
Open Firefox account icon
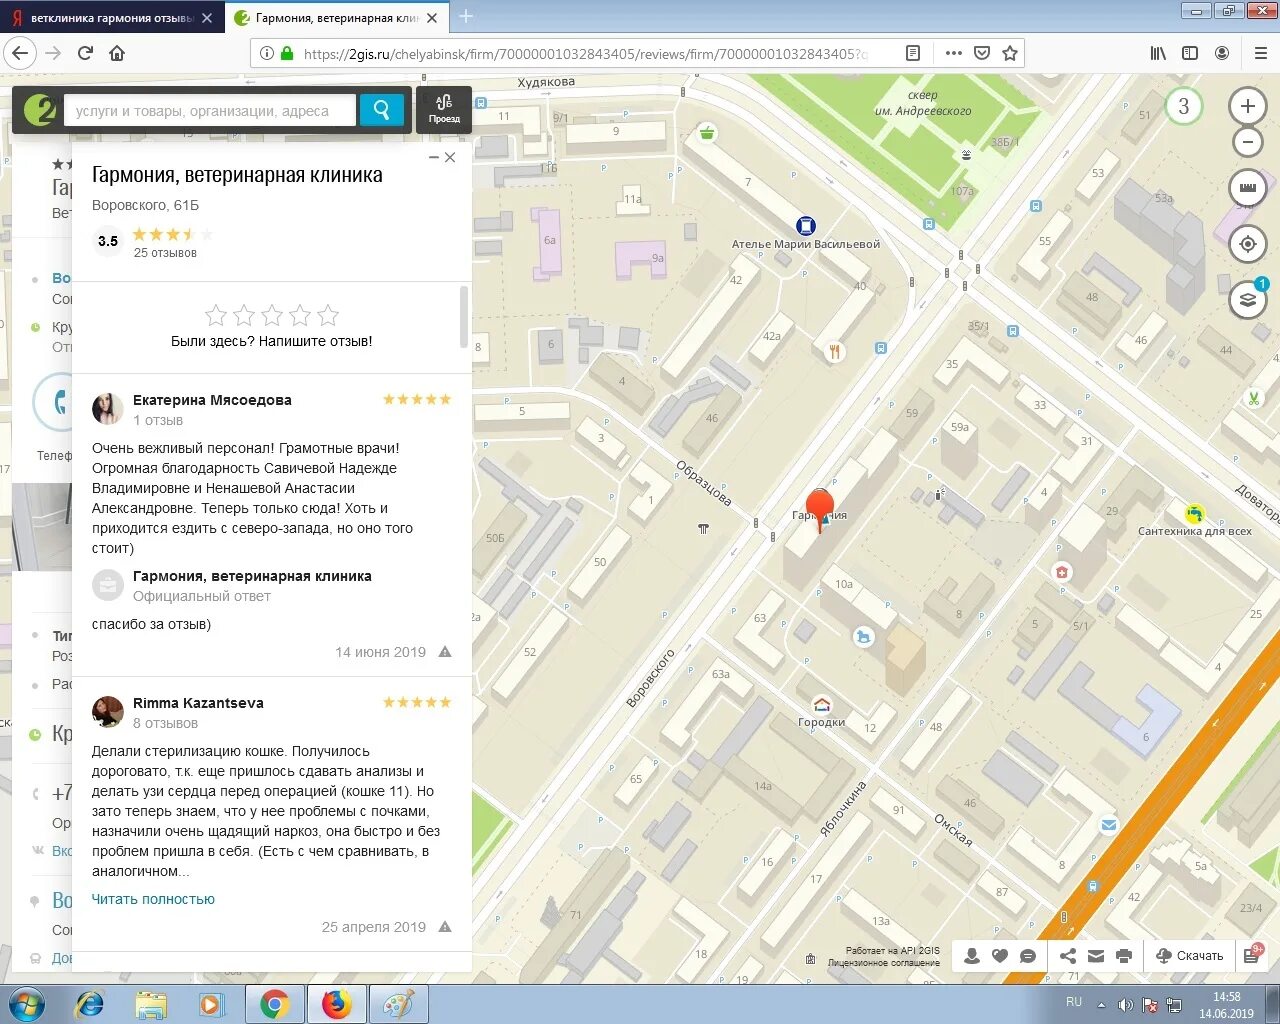(x=1222, y=53)
